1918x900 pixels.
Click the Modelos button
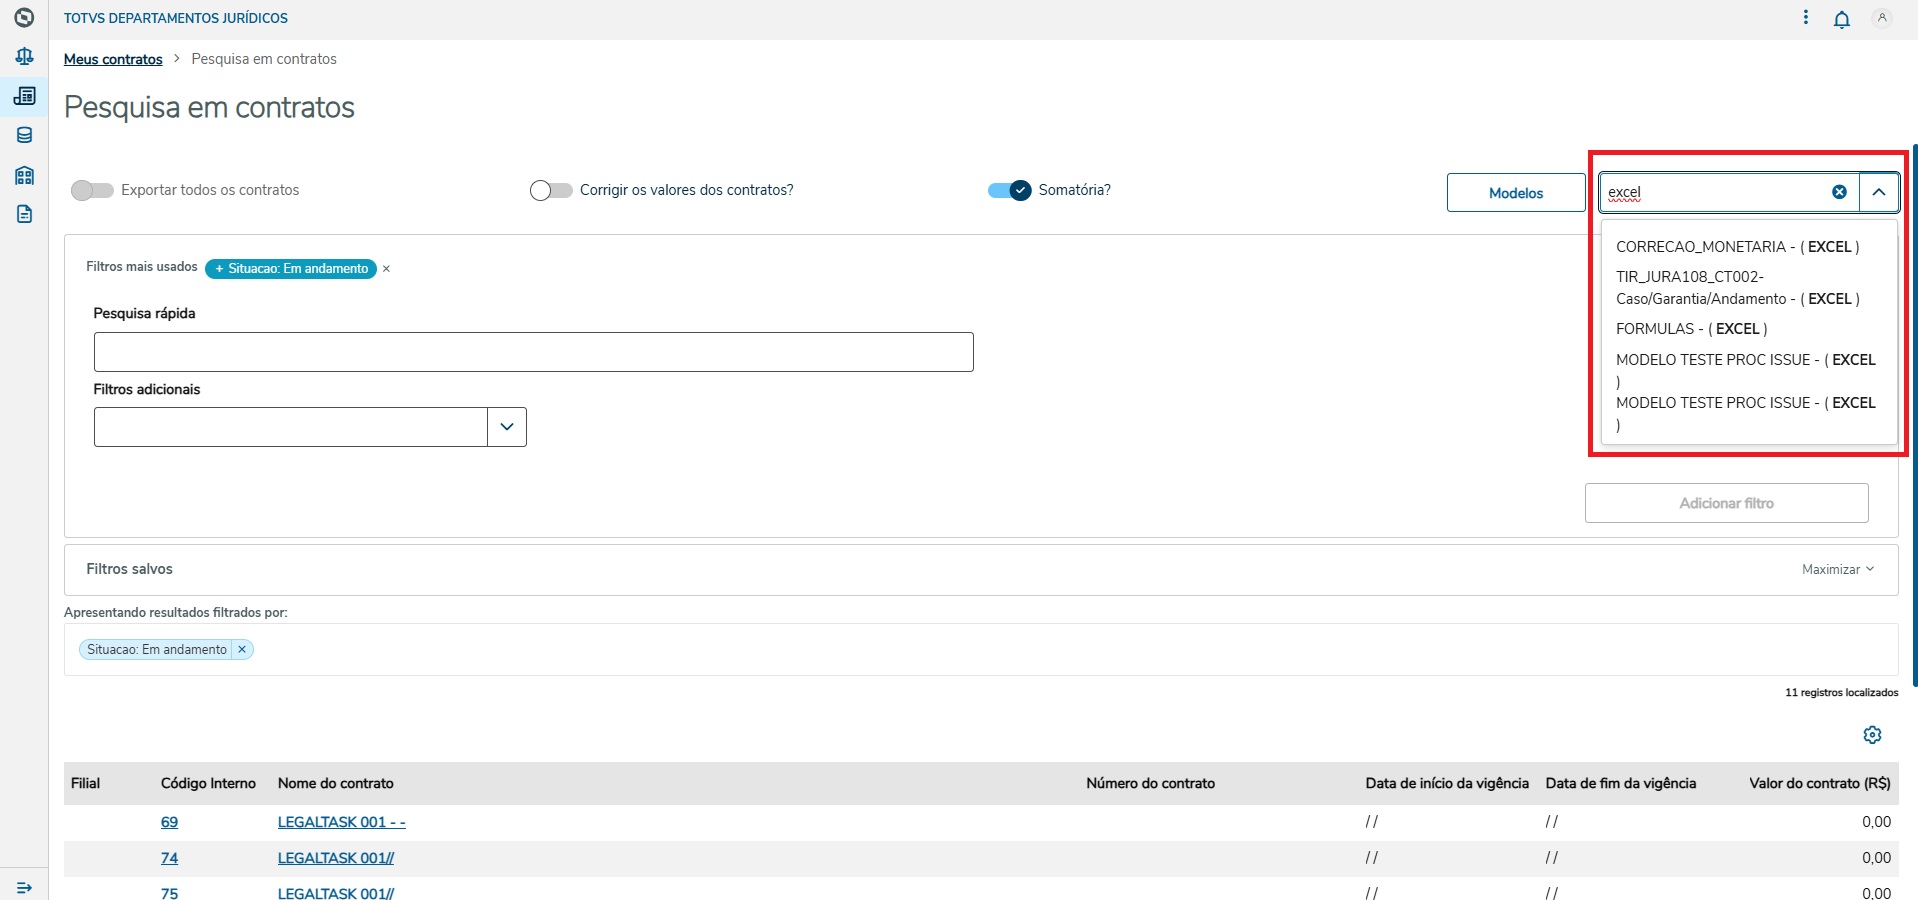click(x=1516, y=193)
